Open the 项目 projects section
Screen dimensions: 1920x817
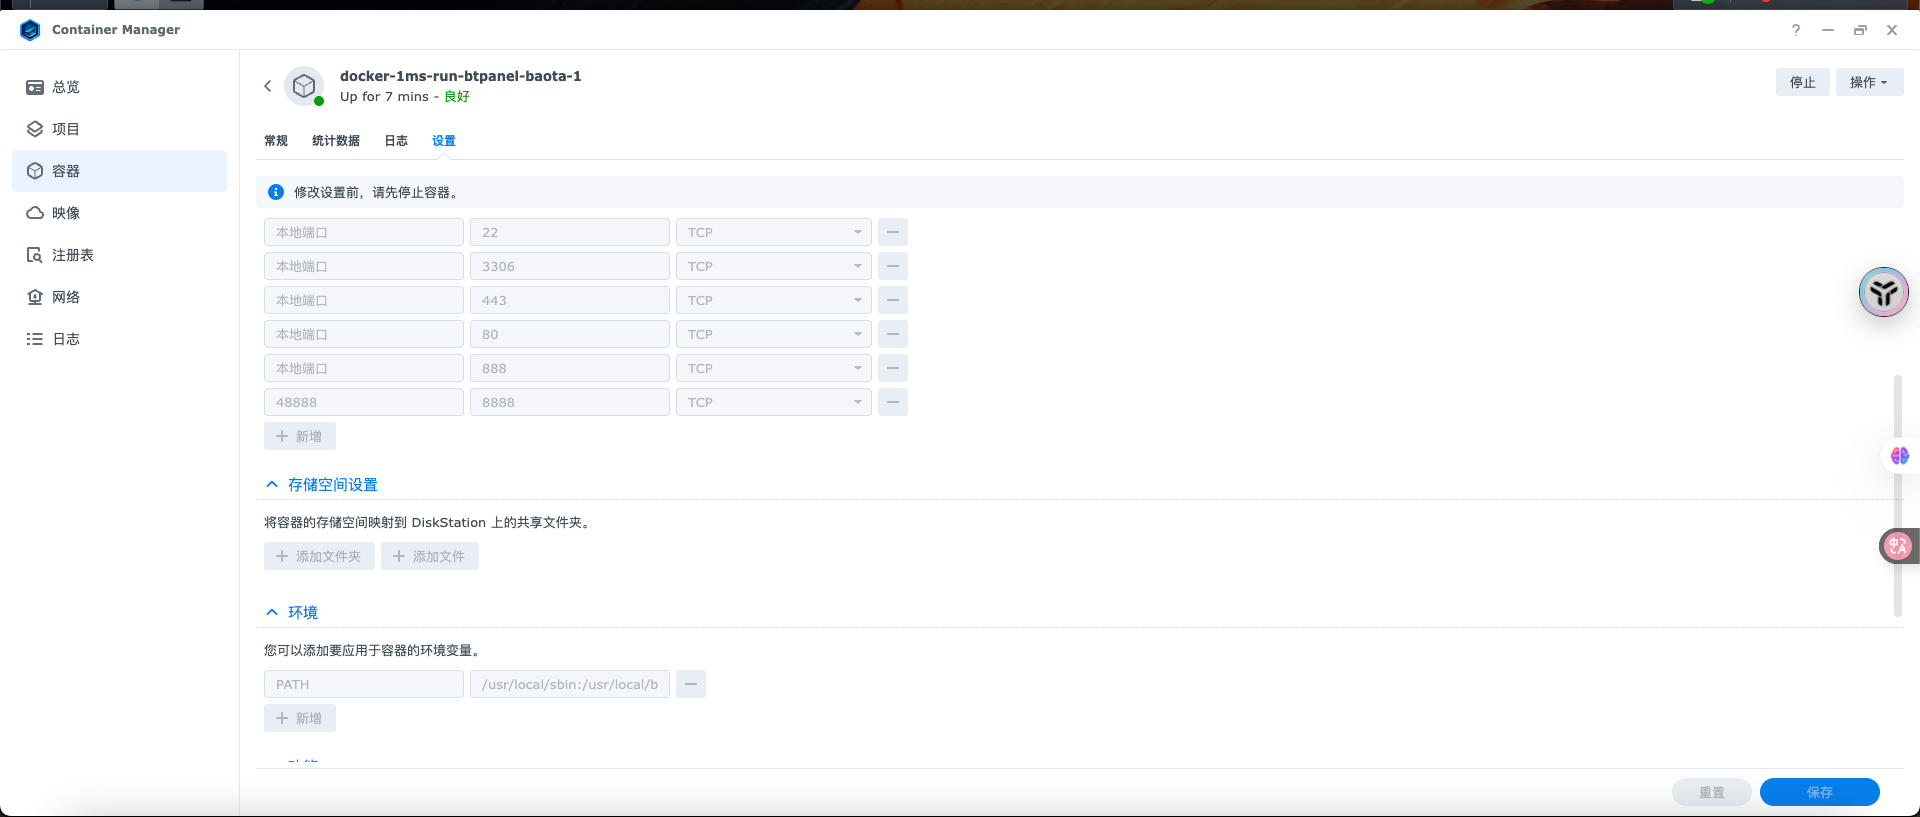pyautogui.click(x=119, y=129)
